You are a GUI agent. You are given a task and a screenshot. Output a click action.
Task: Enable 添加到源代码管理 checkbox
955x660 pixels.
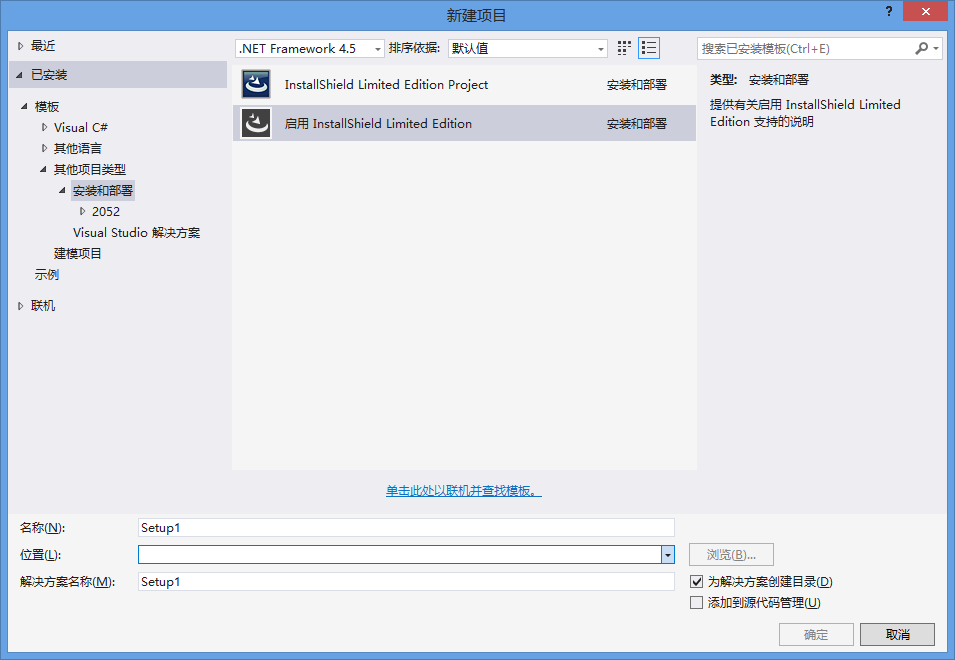[x=697, y=602]
